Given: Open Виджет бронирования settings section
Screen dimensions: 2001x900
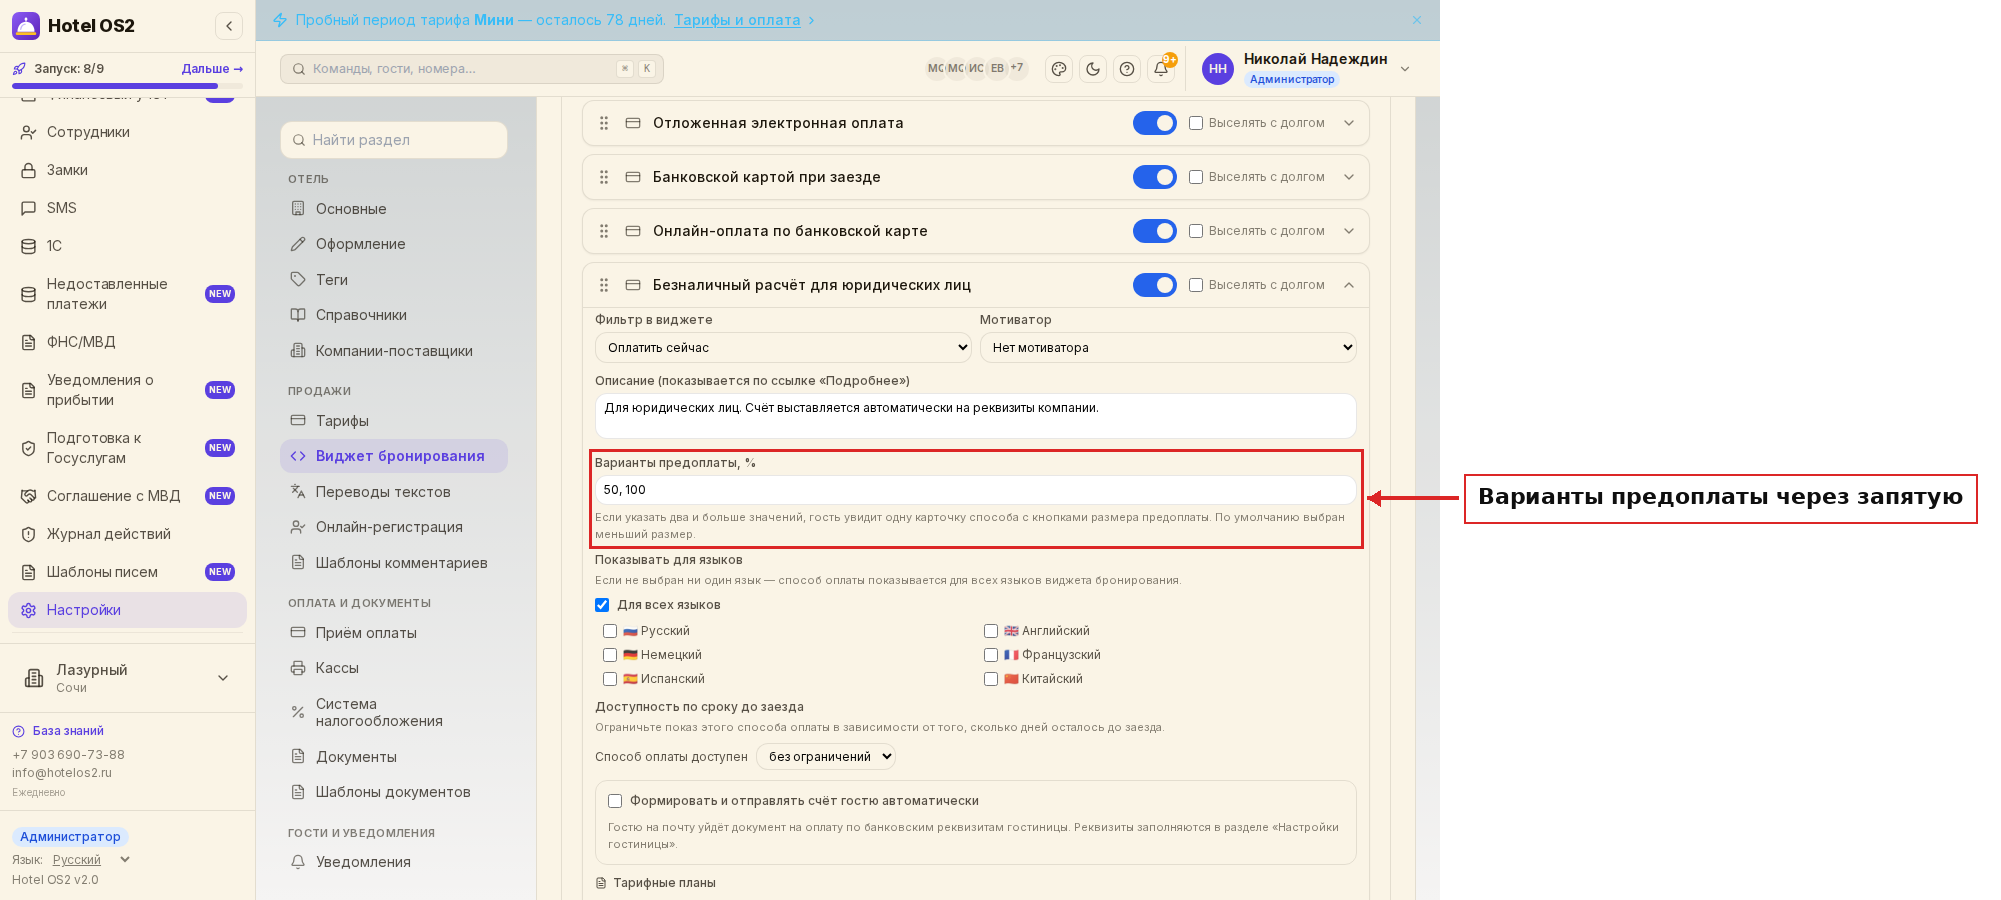Looking at the screenshot, I should pos(394,456).
